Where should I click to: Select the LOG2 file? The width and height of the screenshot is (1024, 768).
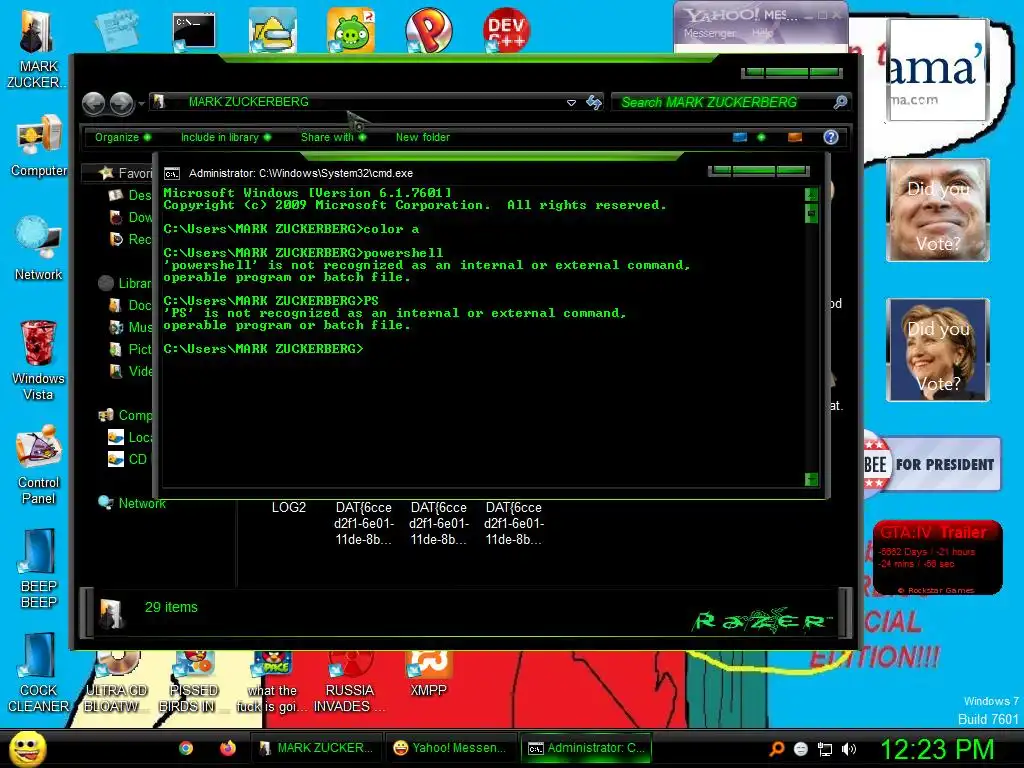[289, 507]
